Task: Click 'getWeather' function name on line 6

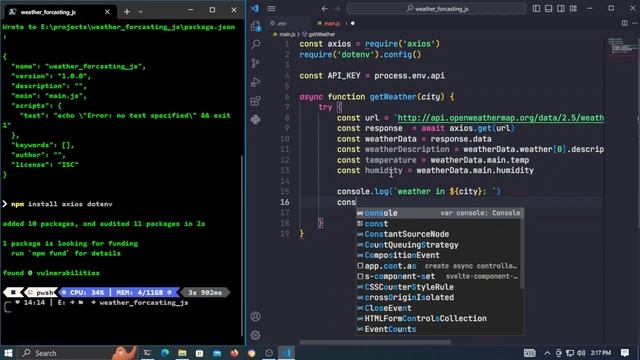Action: coord(393,97)
